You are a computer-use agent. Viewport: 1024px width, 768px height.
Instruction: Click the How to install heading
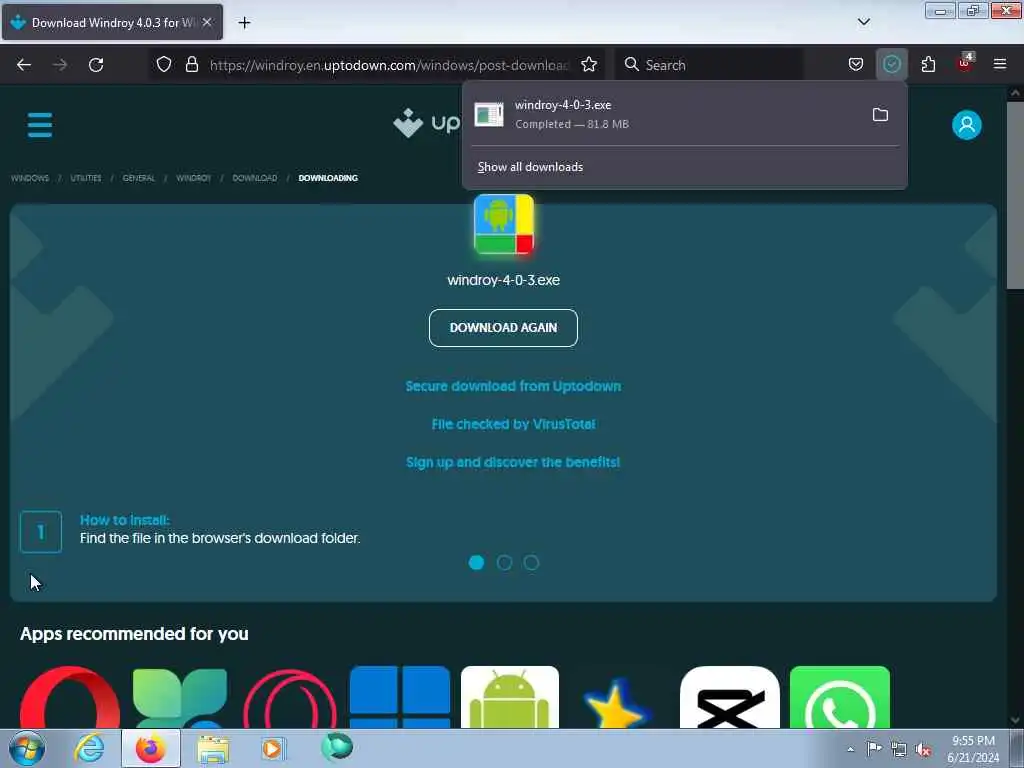(125, 520)
